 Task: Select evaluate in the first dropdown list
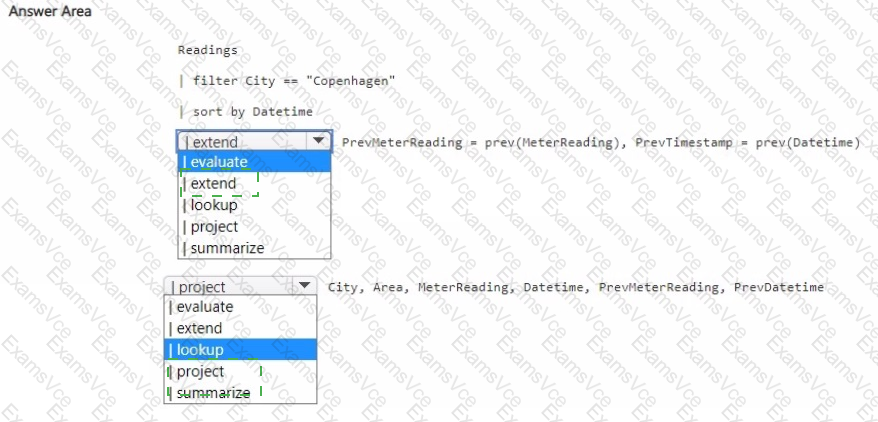tap(254, 162)
